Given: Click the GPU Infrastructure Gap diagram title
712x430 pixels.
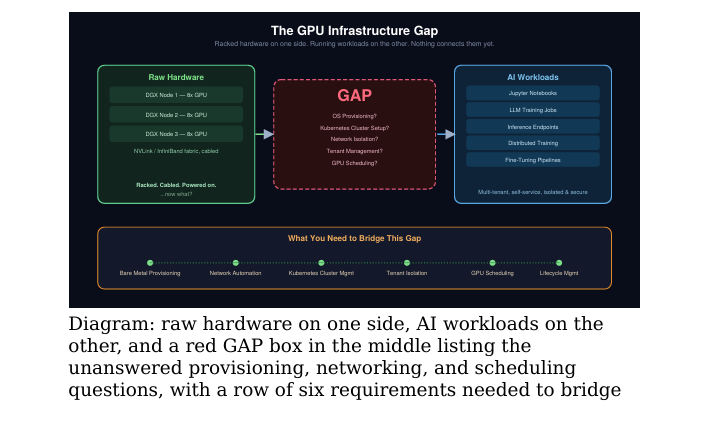Looking at the screenshot, I should pos(355,31).
